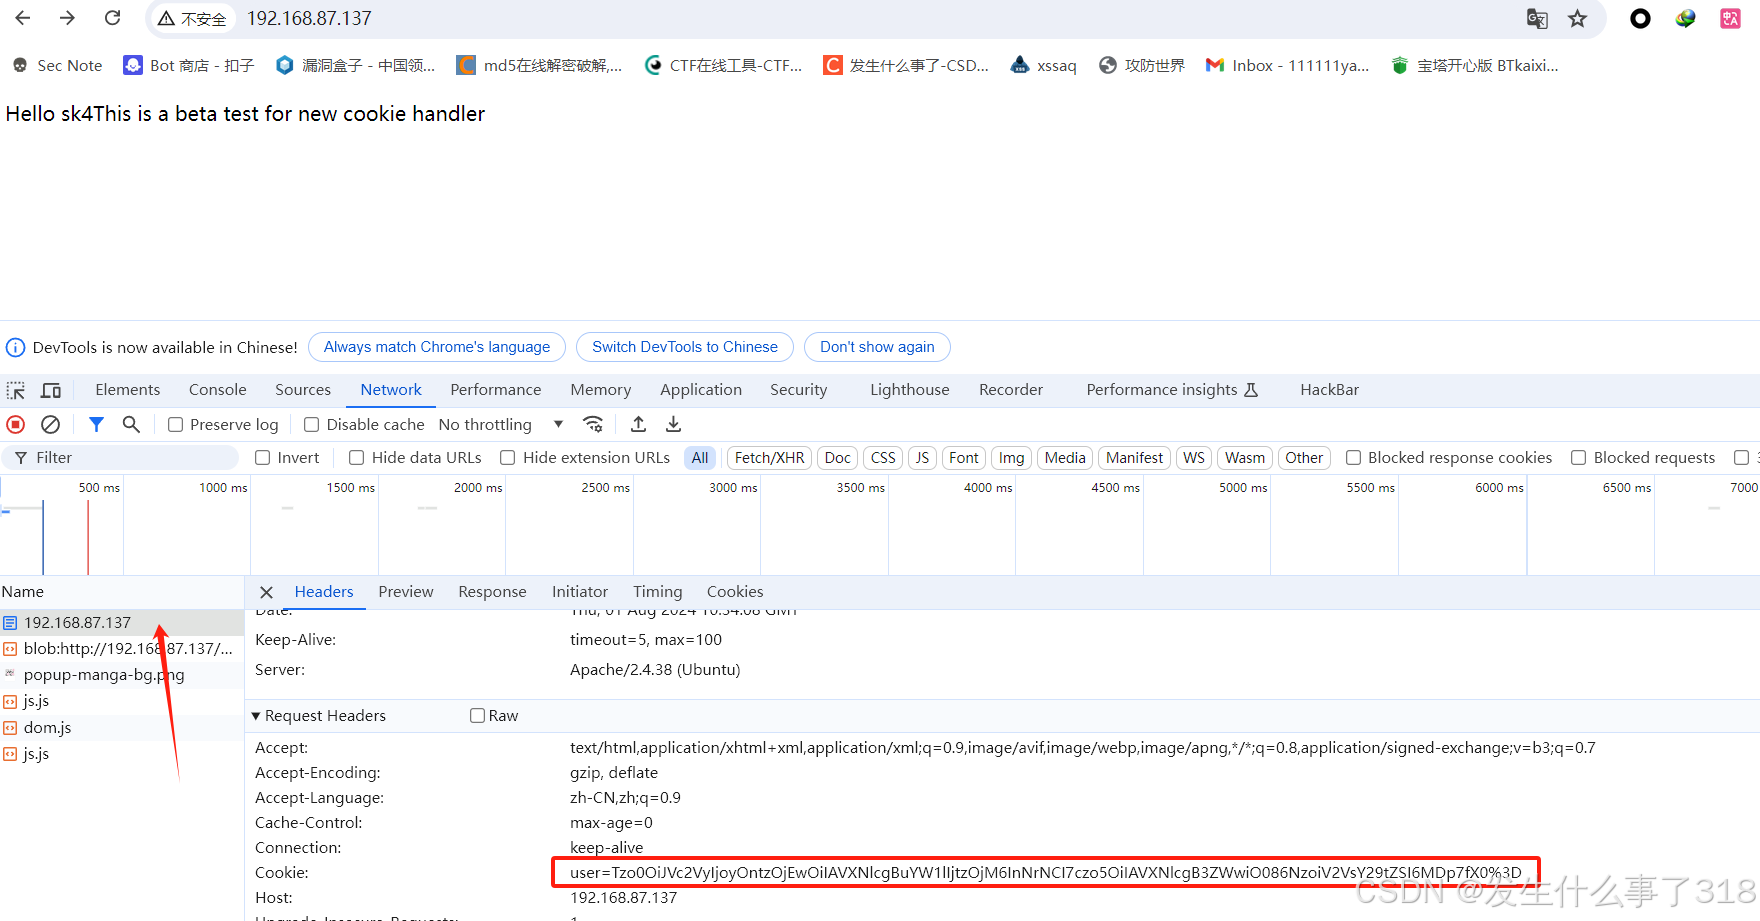
Task: Toggle the network filter funnel icon
Action: [x=96, y=425]
